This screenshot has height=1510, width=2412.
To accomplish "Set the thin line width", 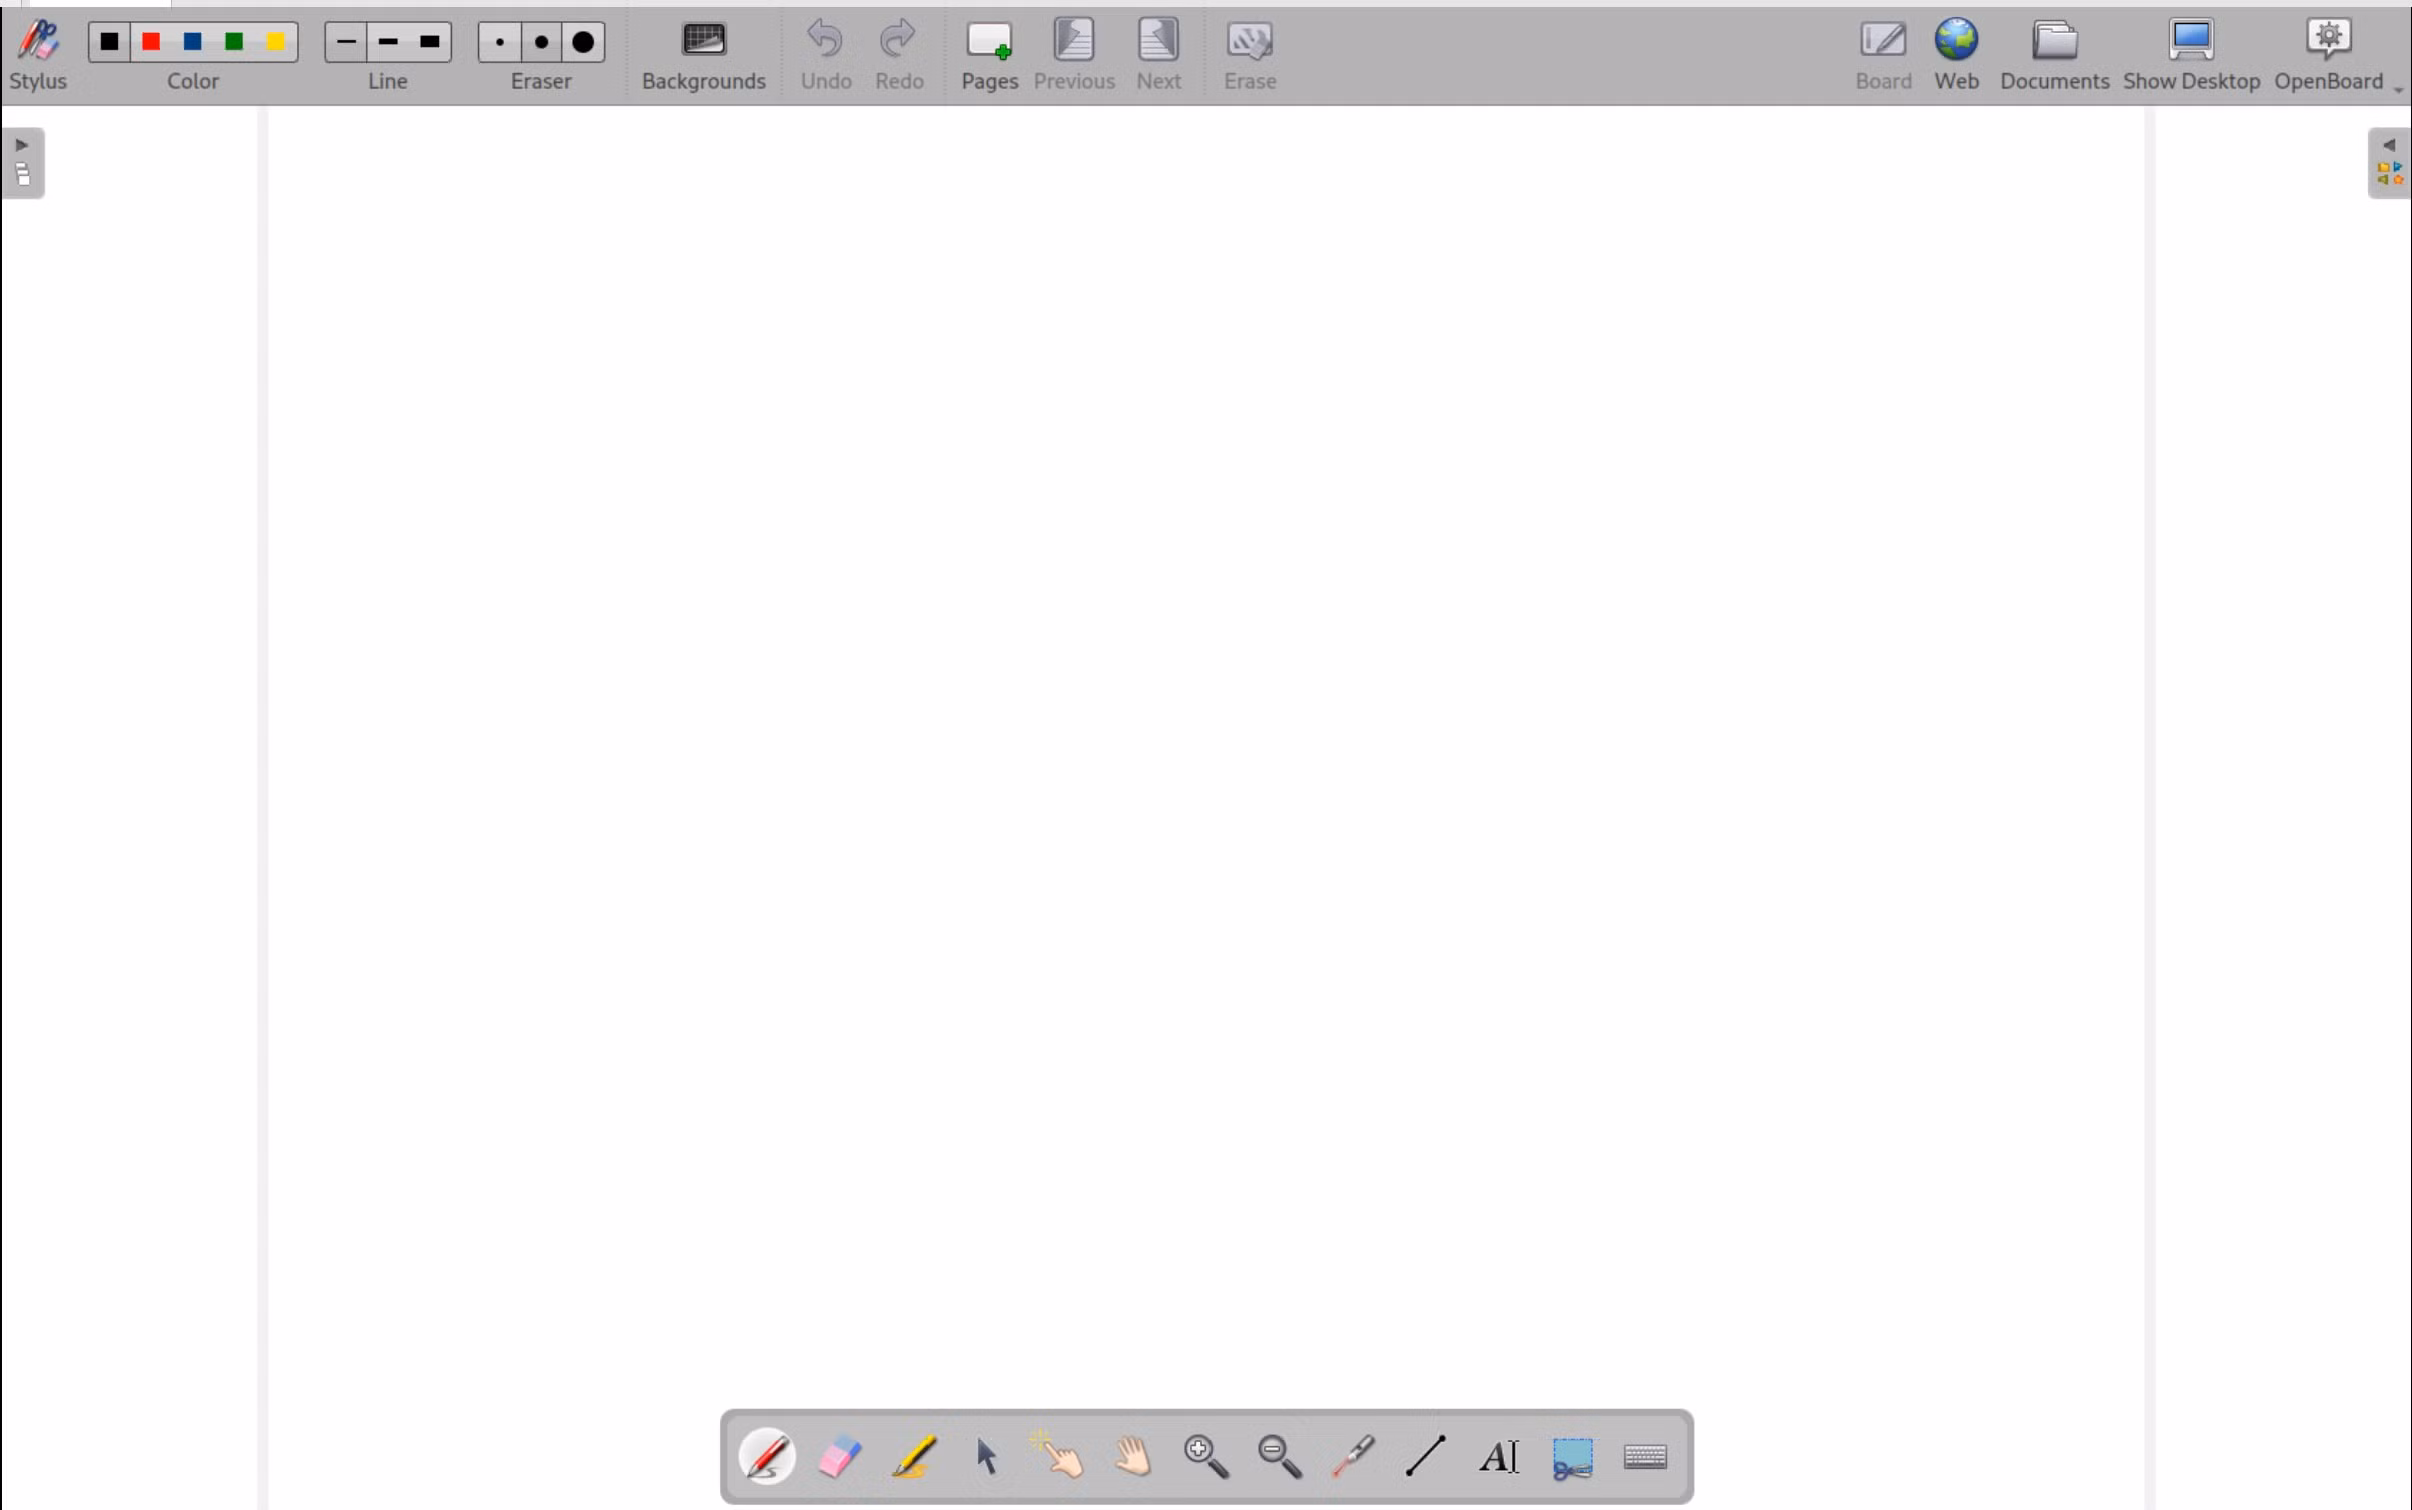I will tap(346, 42).
